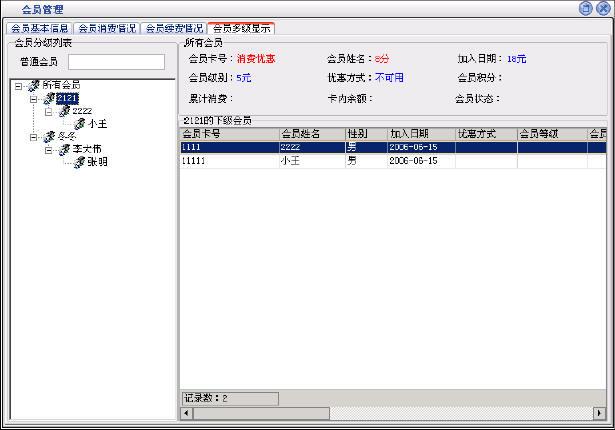Click the member icon beside 李大伟
The width and height of the screenshot is (615, 430).
click(x=64, y=149)
